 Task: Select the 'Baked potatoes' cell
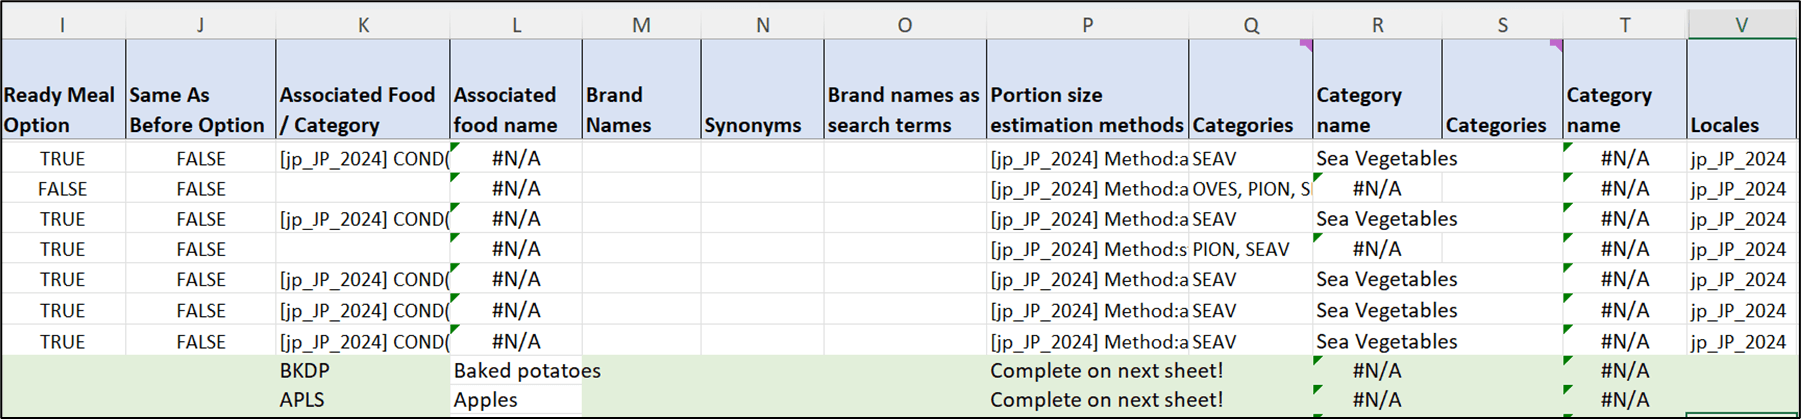pos(516,370)
